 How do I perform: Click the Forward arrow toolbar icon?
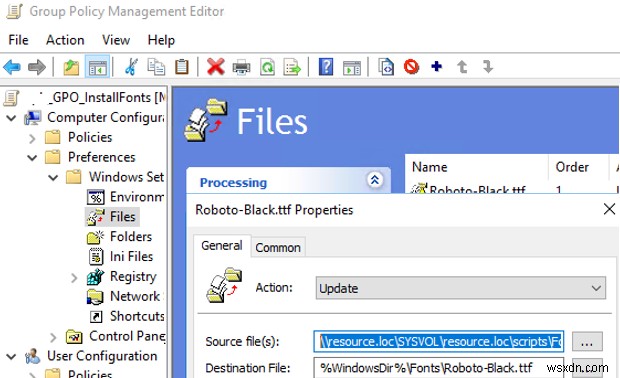[37, 67]
